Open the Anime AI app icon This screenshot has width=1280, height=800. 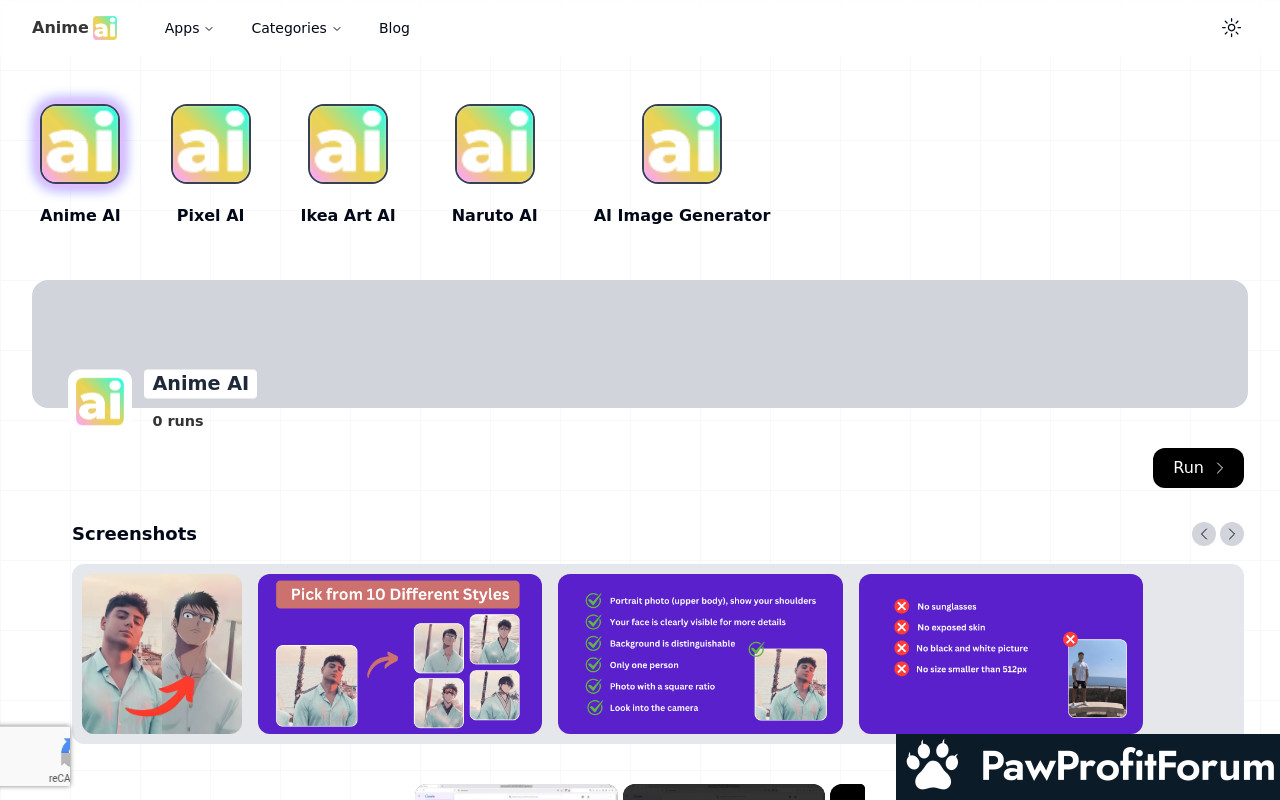pyautogui.click(x=80, y=144)
